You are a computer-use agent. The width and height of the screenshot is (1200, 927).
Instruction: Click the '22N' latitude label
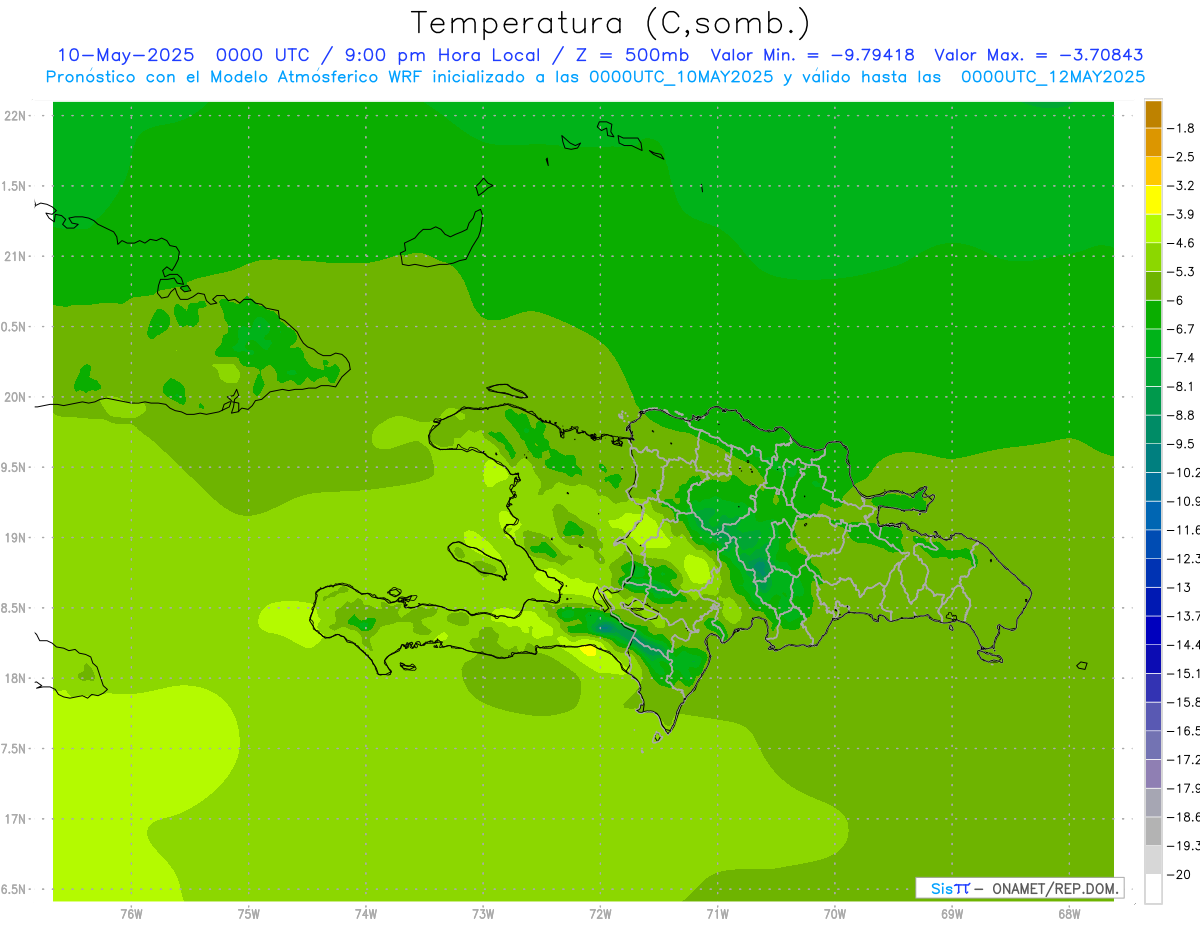(x=17, y=116)
